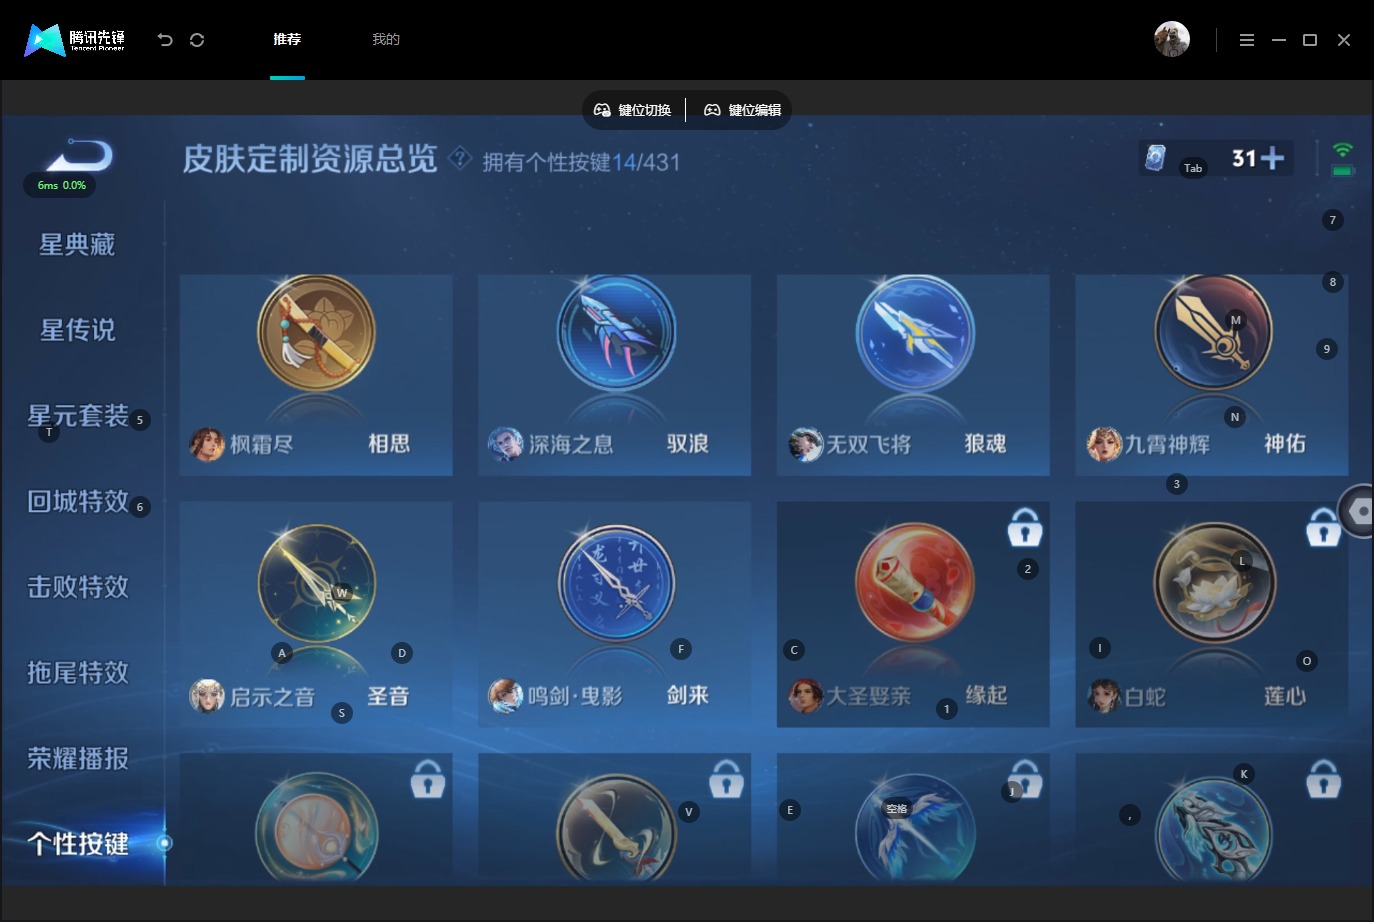Select 星元套装 in the sidebar
Screen dimensions: 1374x922
tap(78, 416)
